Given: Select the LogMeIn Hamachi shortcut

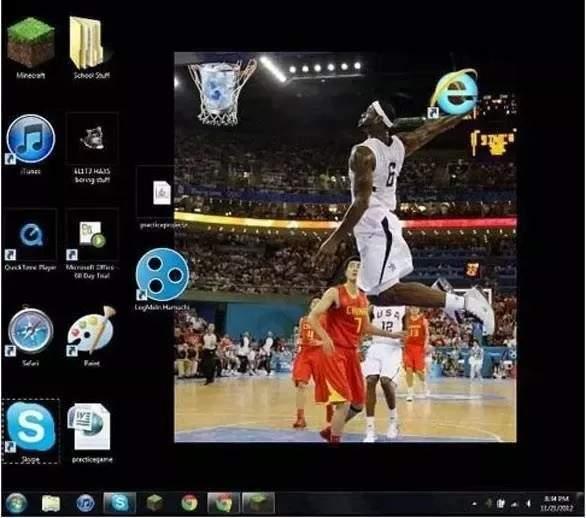Looking at the screenshot, I should (x=162, y=279).
